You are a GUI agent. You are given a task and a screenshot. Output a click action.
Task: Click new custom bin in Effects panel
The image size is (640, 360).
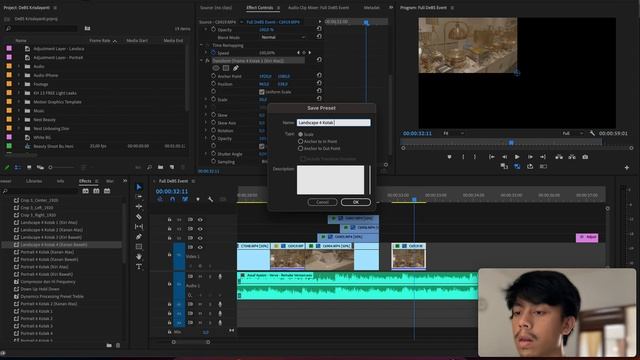click(x=109, y=345)
